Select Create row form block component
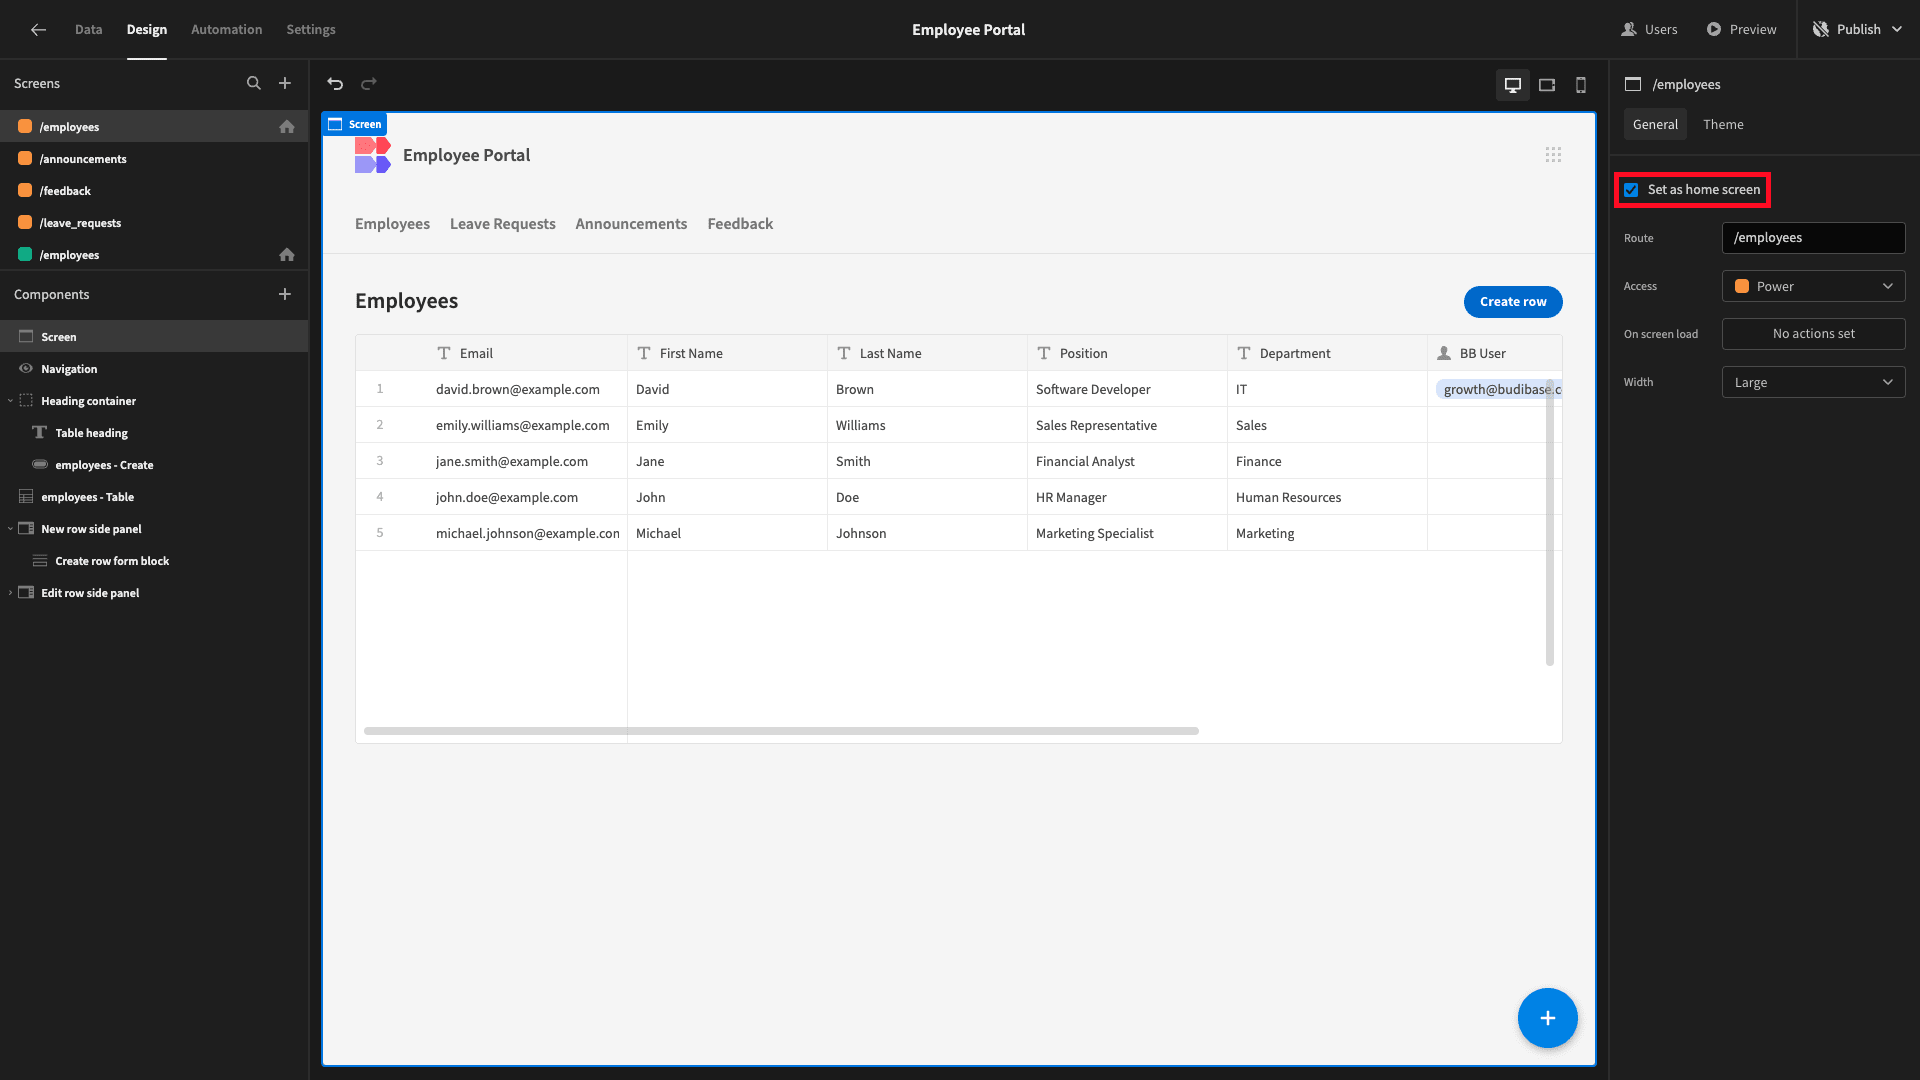Viewport: 1920px width, 1080px height. point(154,561)
